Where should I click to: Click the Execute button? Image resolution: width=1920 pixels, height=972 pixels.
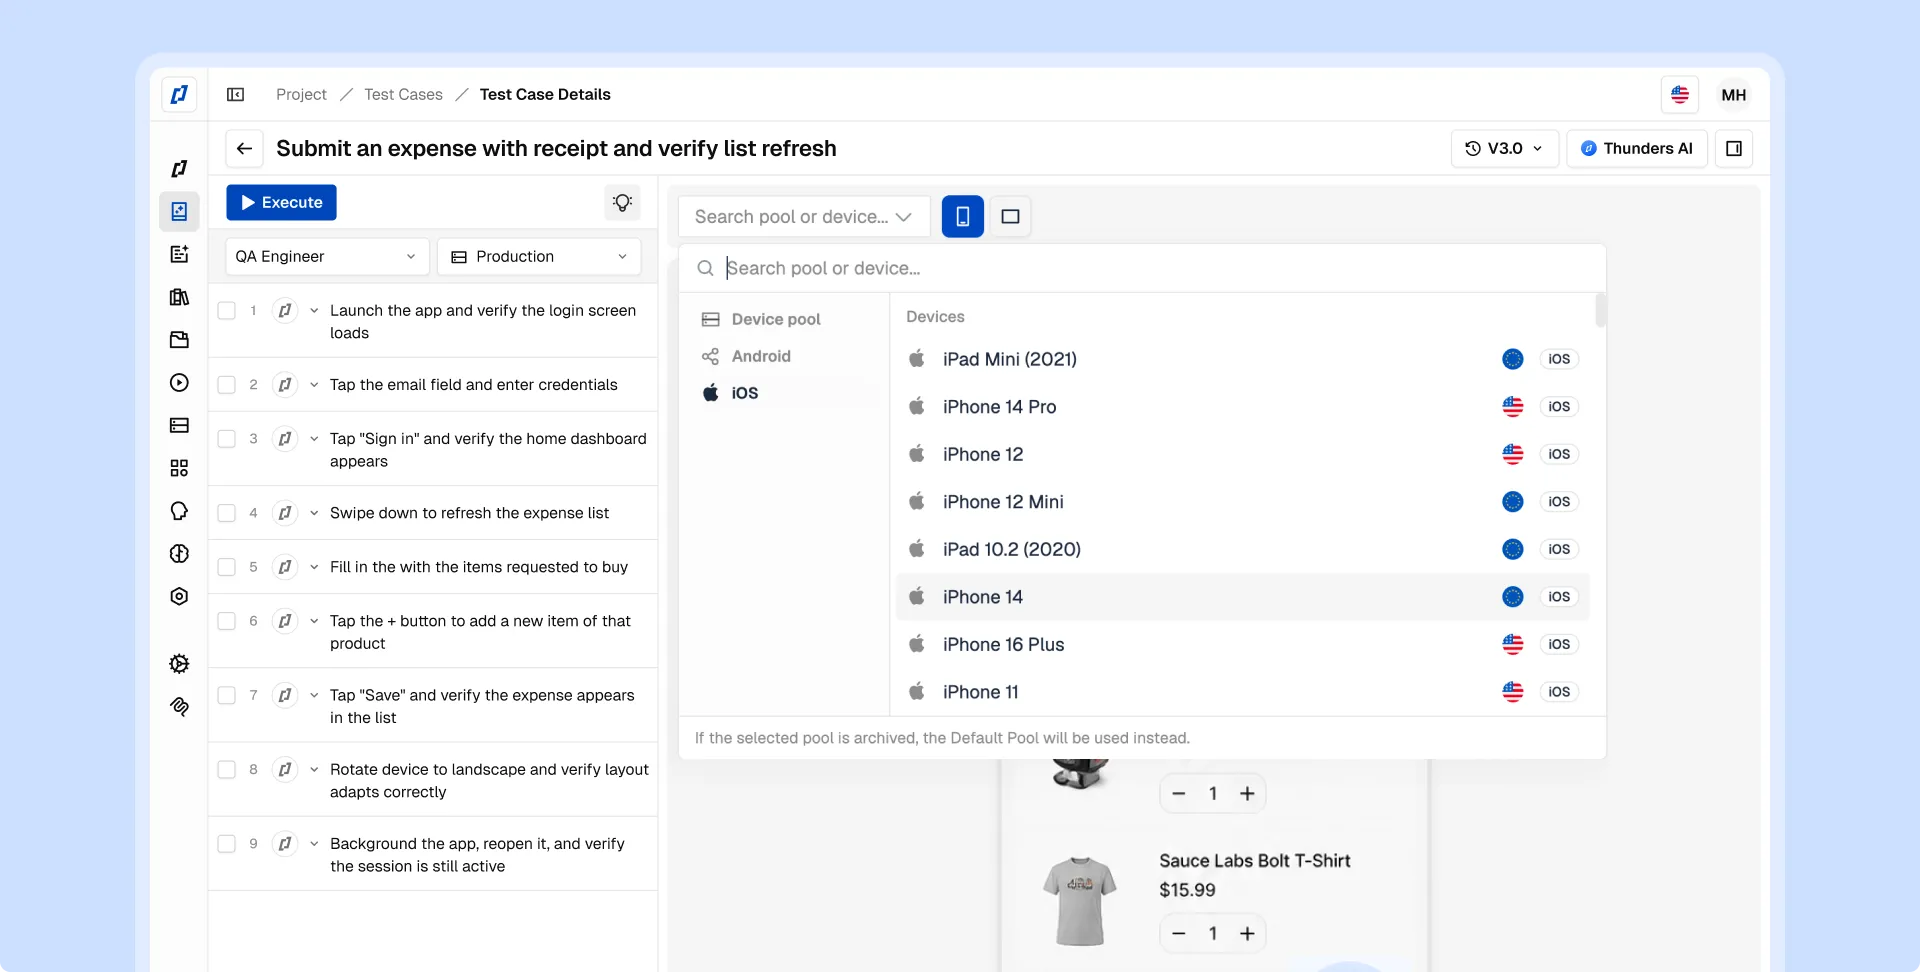281,203
